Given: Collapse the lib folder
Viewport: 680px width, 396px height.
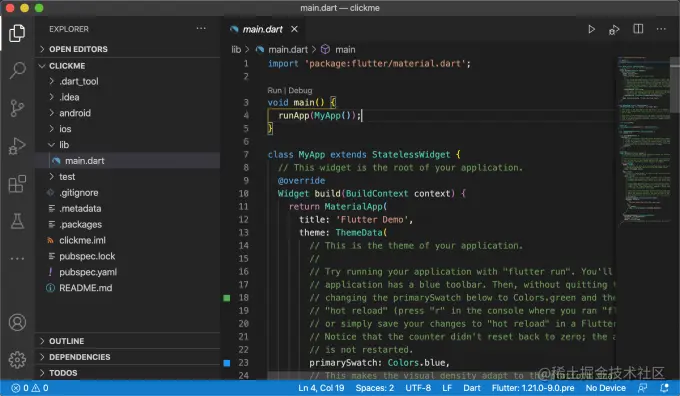Looking at the screenshot, I should point(128,145).
